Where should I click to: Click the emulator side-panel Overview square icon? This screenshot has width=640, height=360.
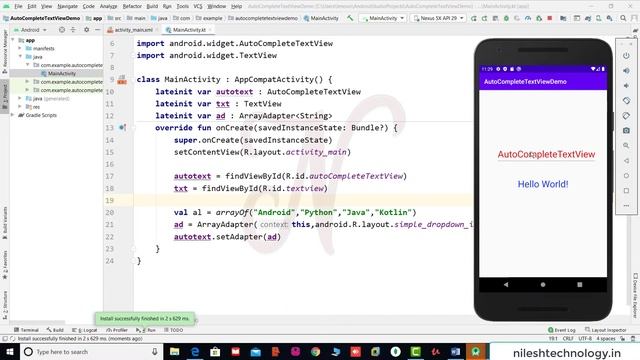click(x=626, y=191)
